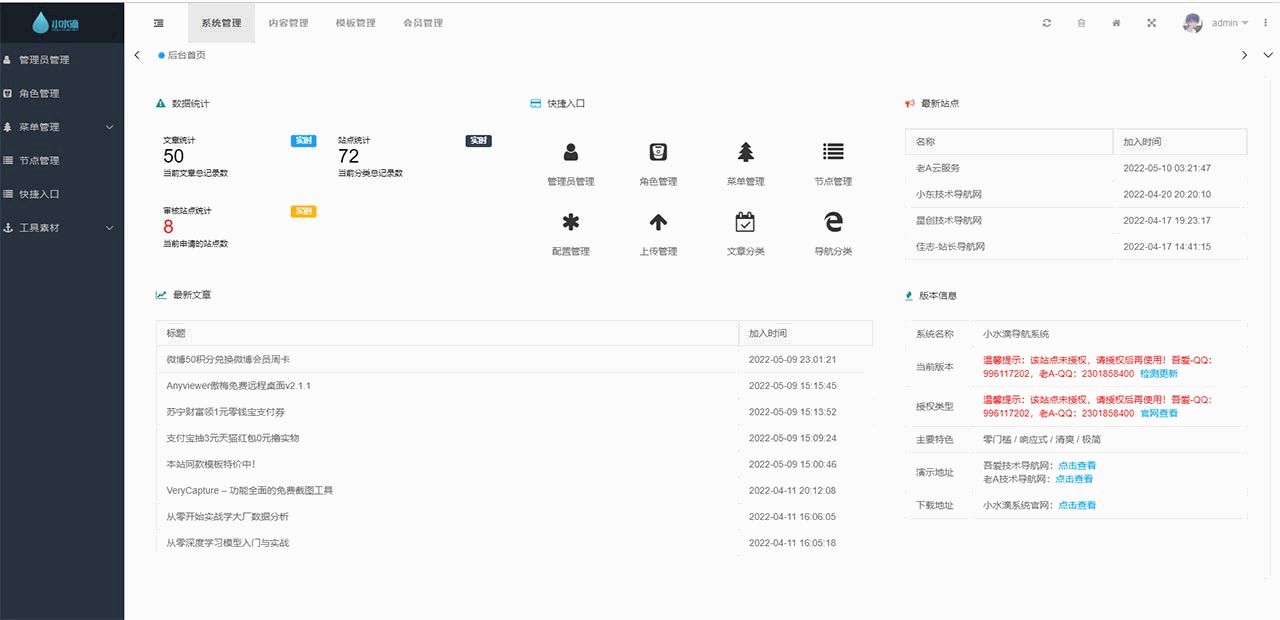
Task: Open 角色管理 quick-entry icon
Action: 658,153
